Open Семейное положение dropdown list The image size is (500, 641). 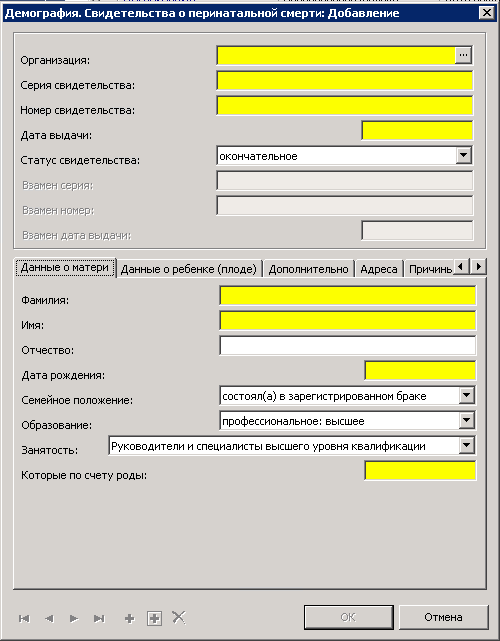click(466, 395)
